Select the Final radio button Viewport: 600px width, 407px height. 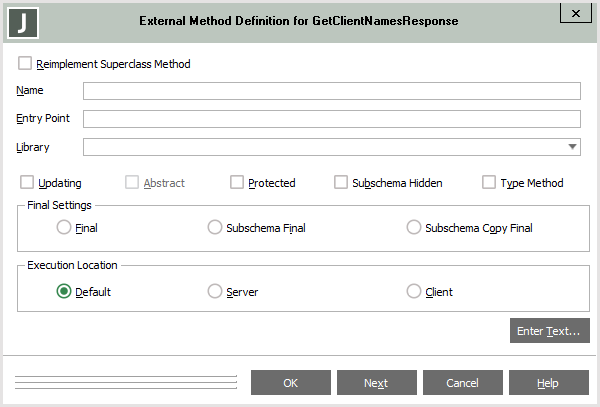(x=64, y=228)
